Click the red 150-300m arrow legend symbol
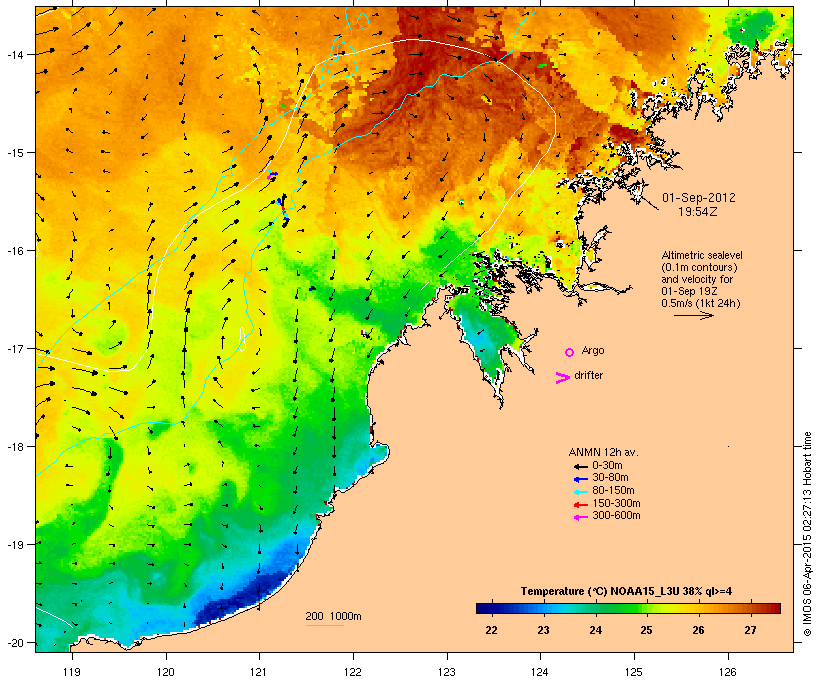This screenshot has height=680, width=820. click(580, 504)
